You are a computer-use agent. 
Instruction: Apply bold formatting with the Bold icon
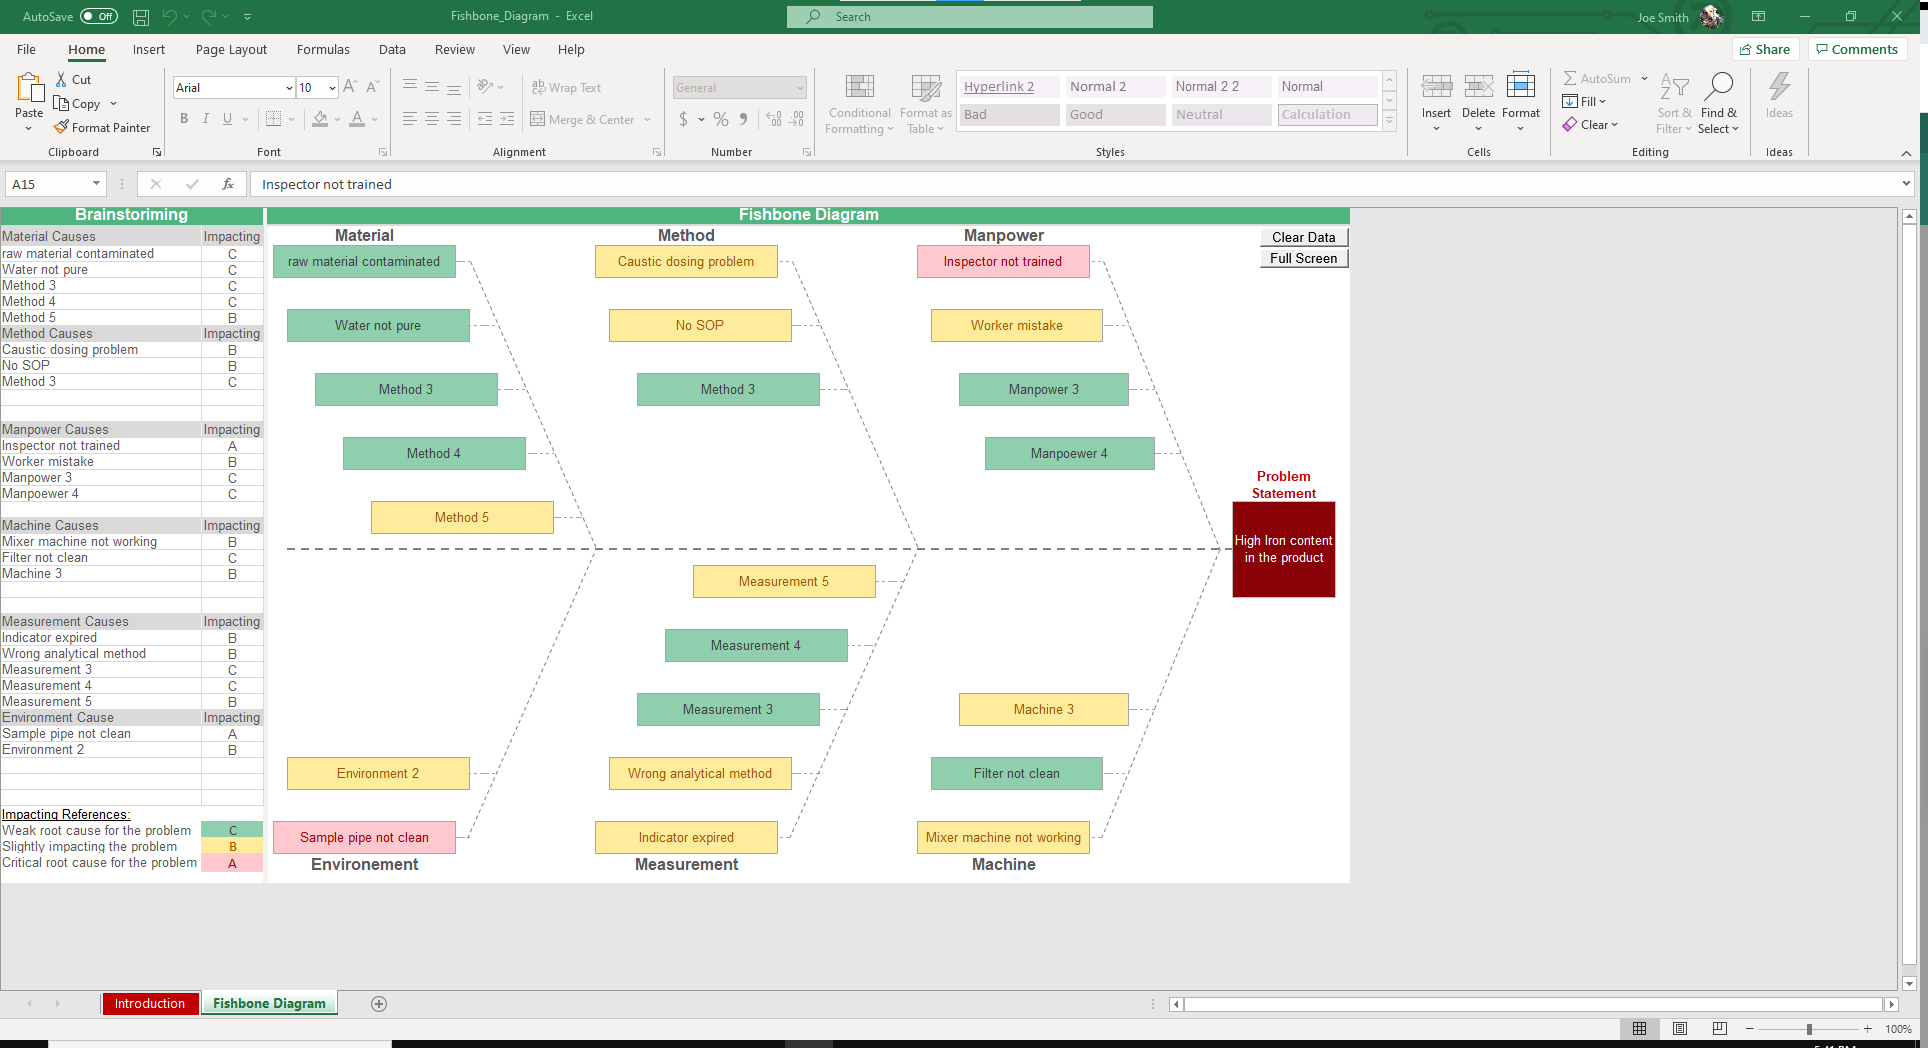point(184,118)
